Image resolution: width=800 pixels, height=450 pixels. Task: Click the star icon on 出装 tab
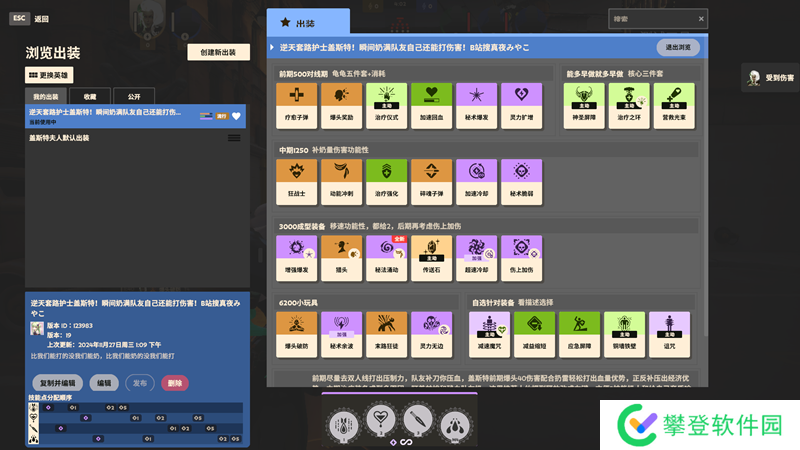click(x=285, y=21)
